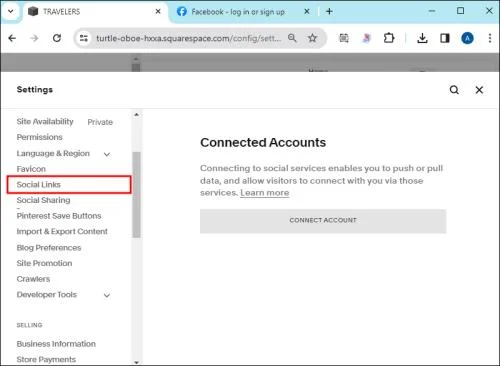
Task: Open Store Payments settings
Action: point(46,359)
